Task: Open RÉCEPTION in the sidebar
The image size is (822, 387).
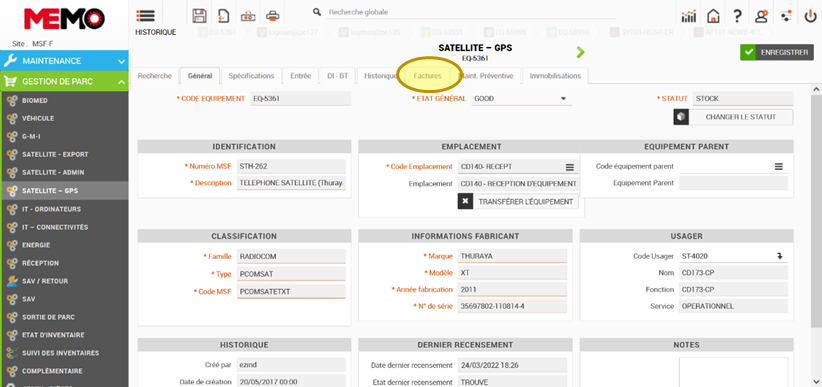Action: tap(64, 263)
